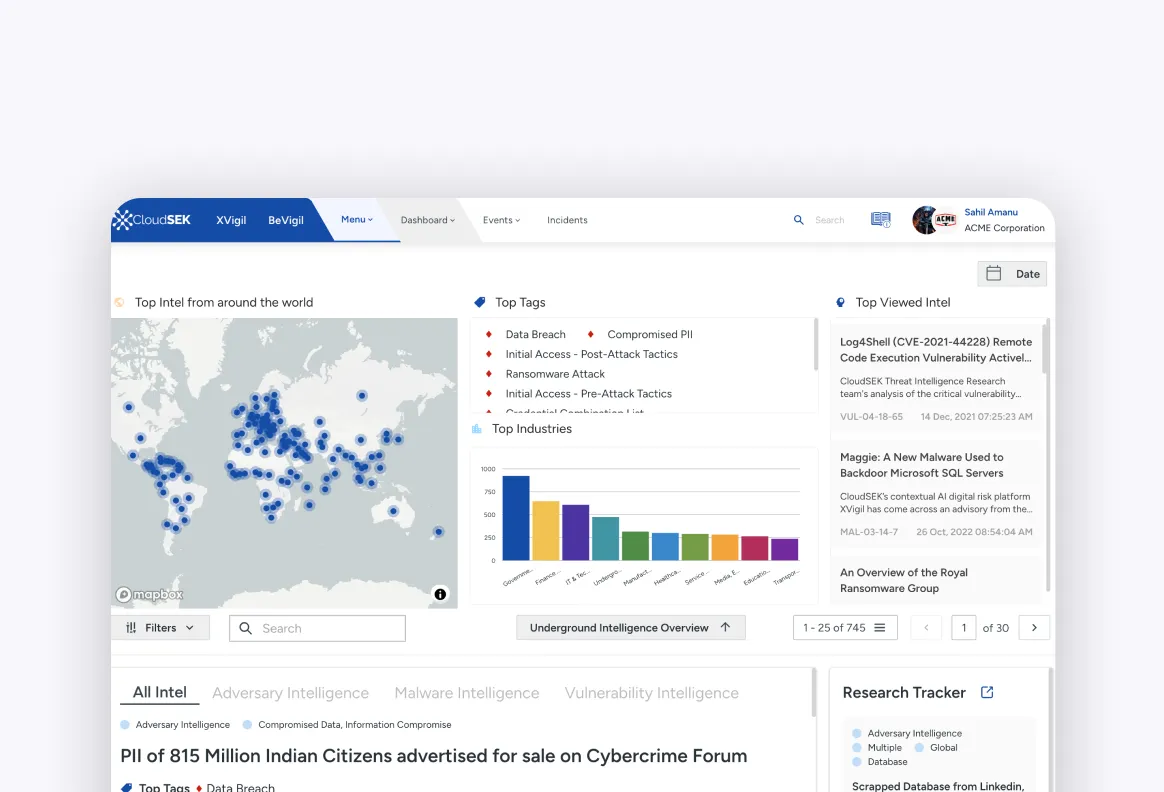
Task: Select Initial Access - Post-Attack Tactics tag
Action: pyautogui.click(x=592, y=355)
